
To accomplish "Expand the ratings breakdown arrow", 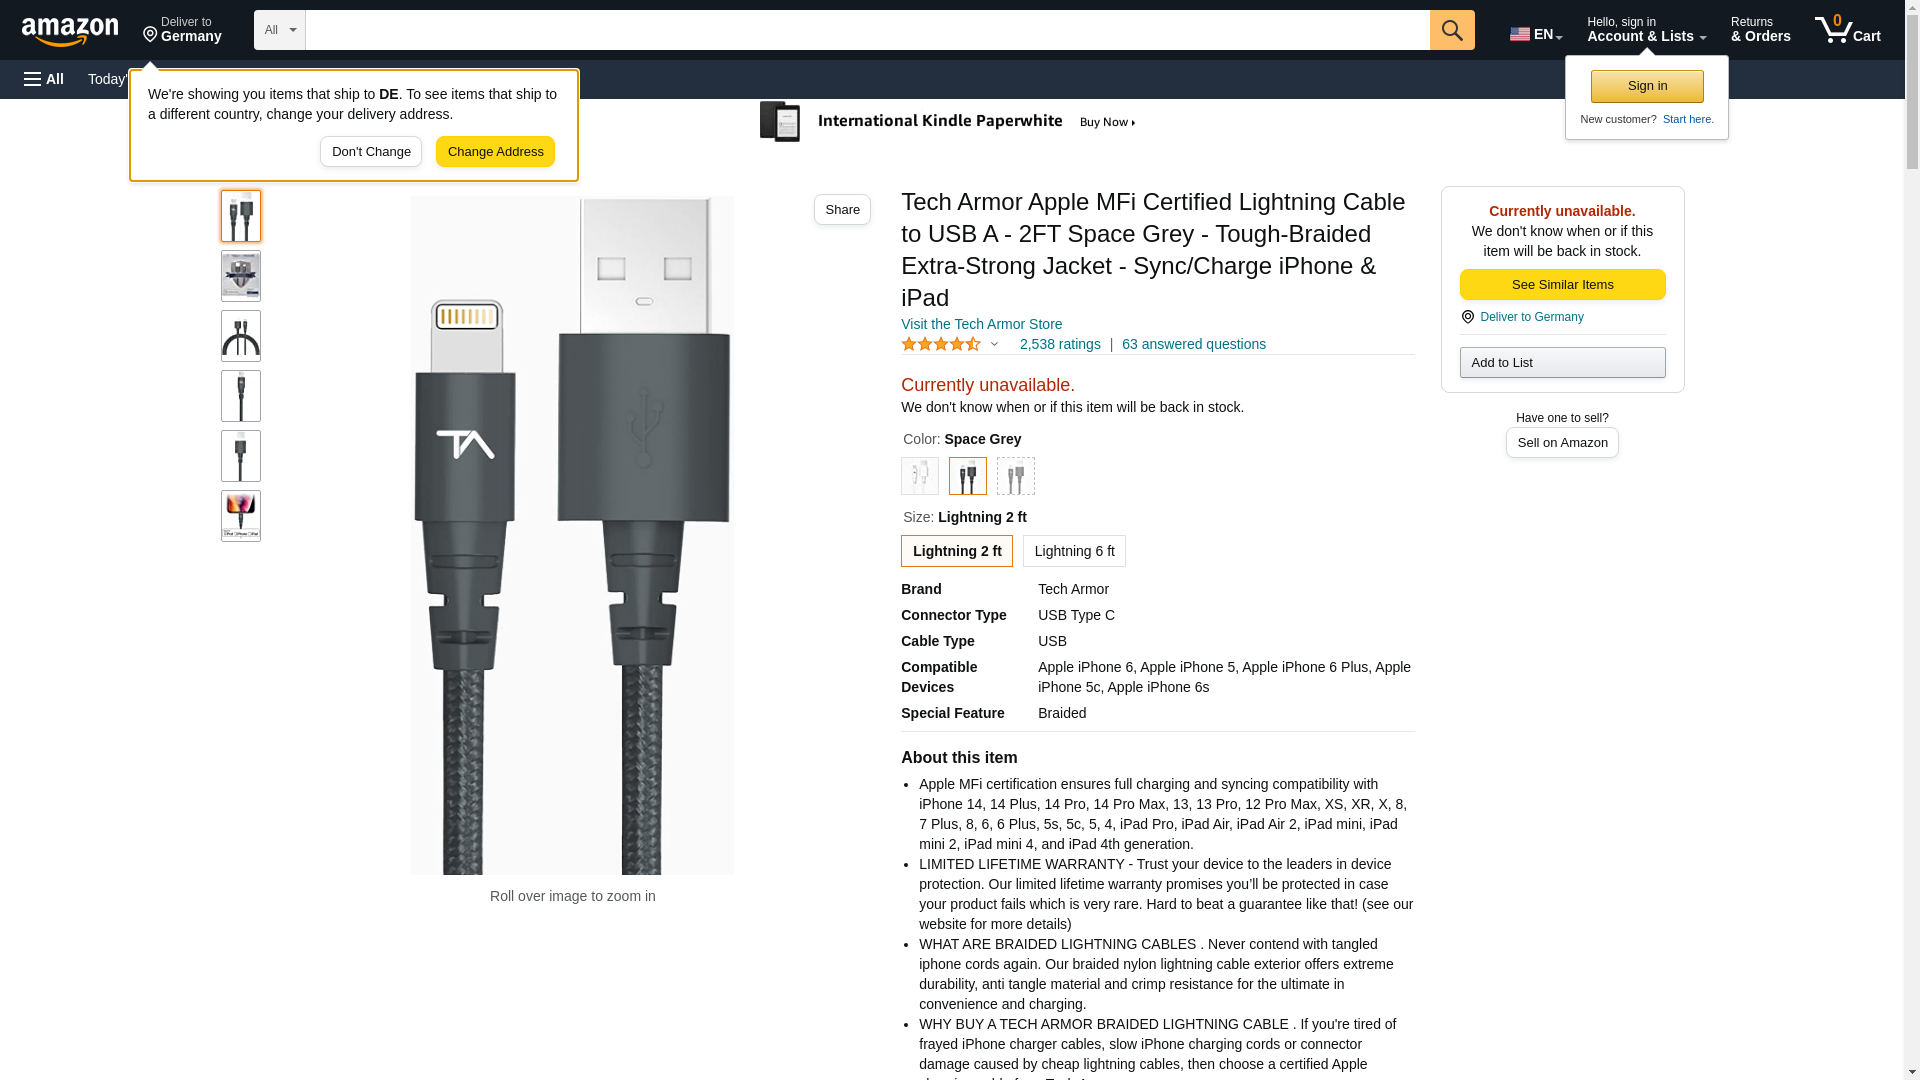I will [x=994, y=345].
